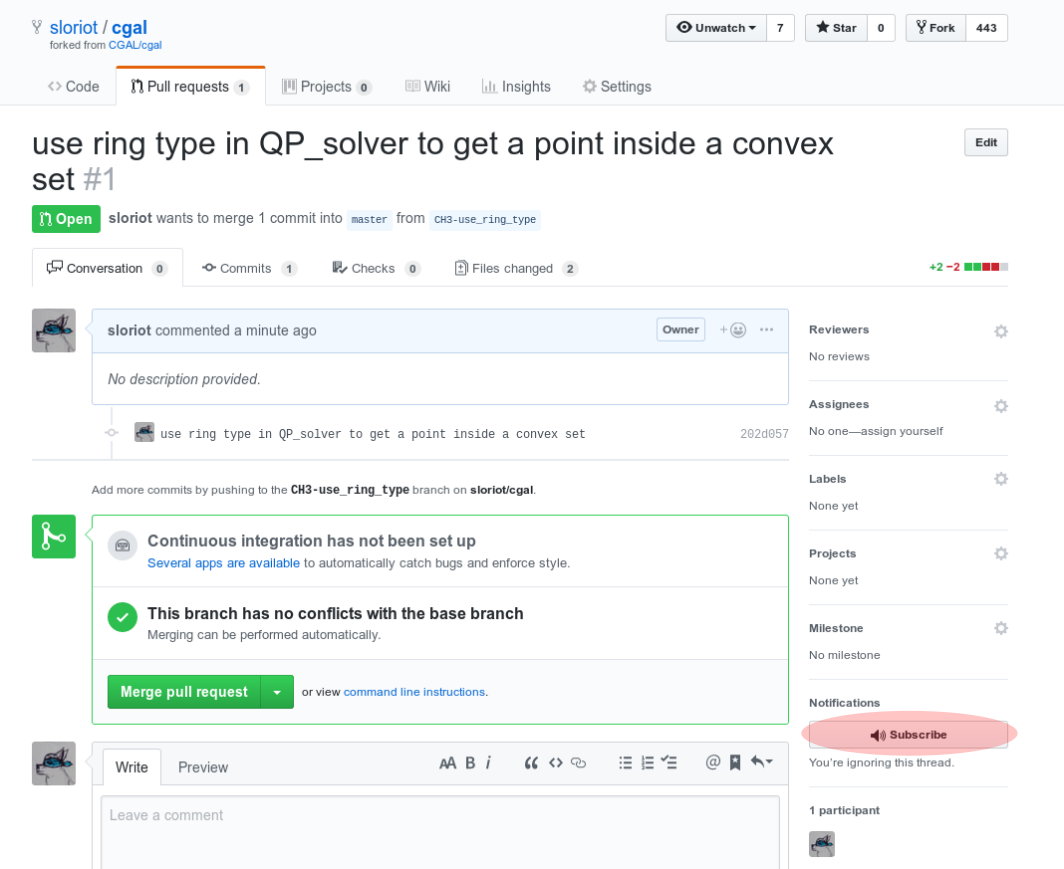The width and height of the screenshot is (1064, 869).
Task: Click large sloriot avatar beside comment editor
Action: [54, 763]
